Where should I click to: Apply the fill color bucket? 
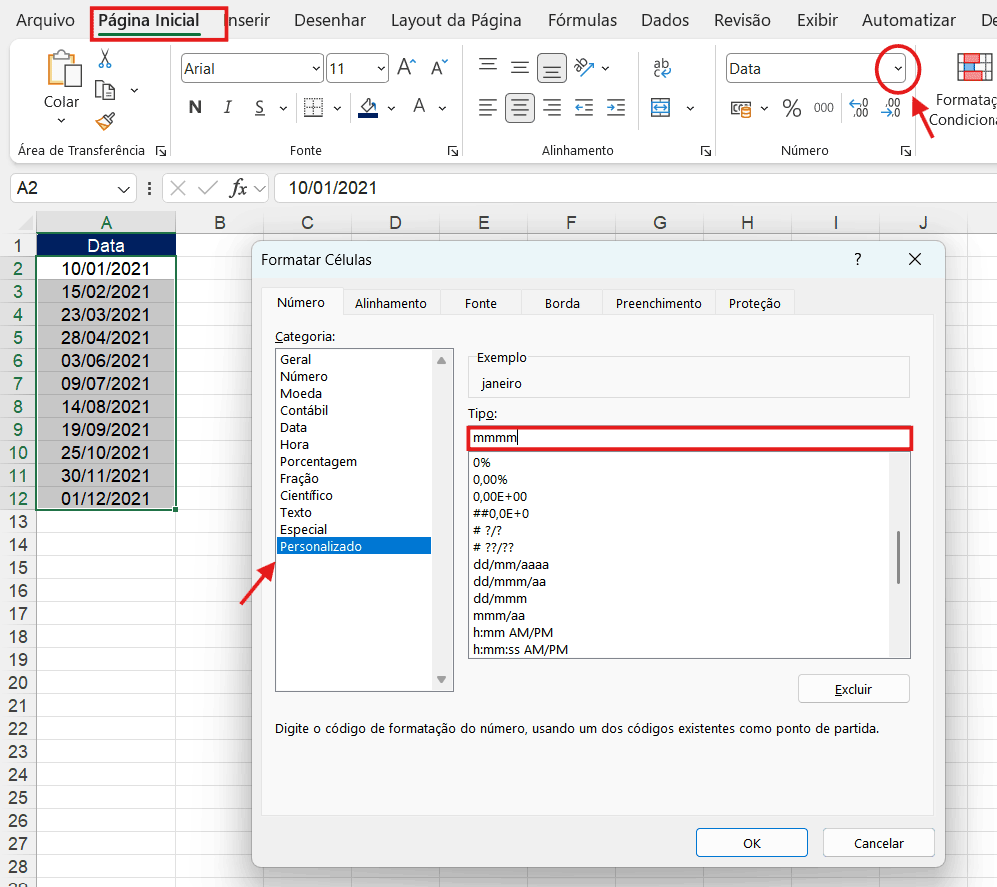point(368,107)
